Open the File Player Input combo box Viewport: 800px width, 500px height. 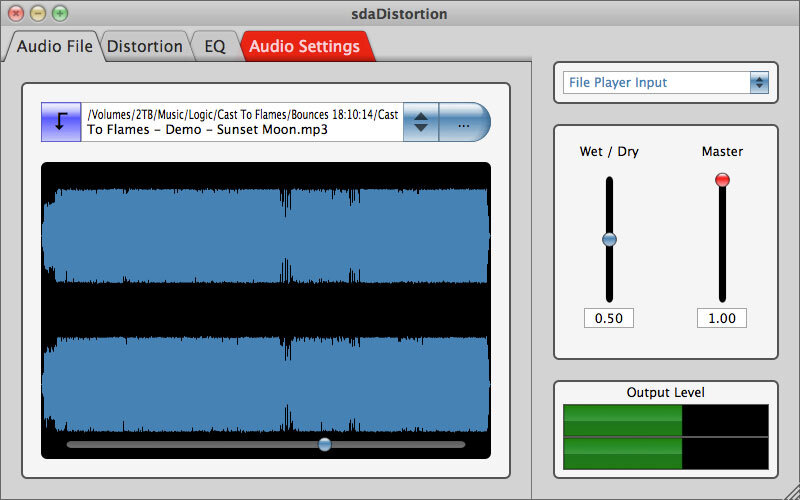666,83
